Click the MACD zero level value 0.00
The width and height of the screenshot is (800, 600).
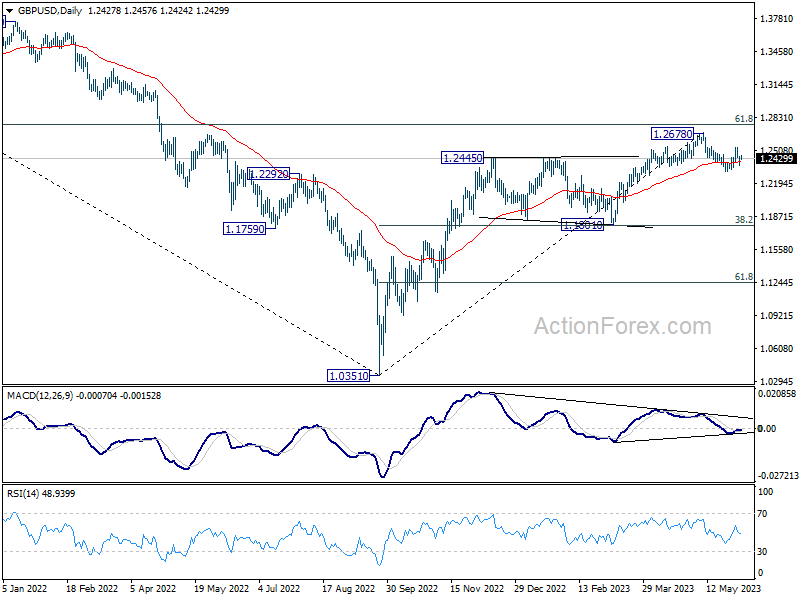coord(767,429)
